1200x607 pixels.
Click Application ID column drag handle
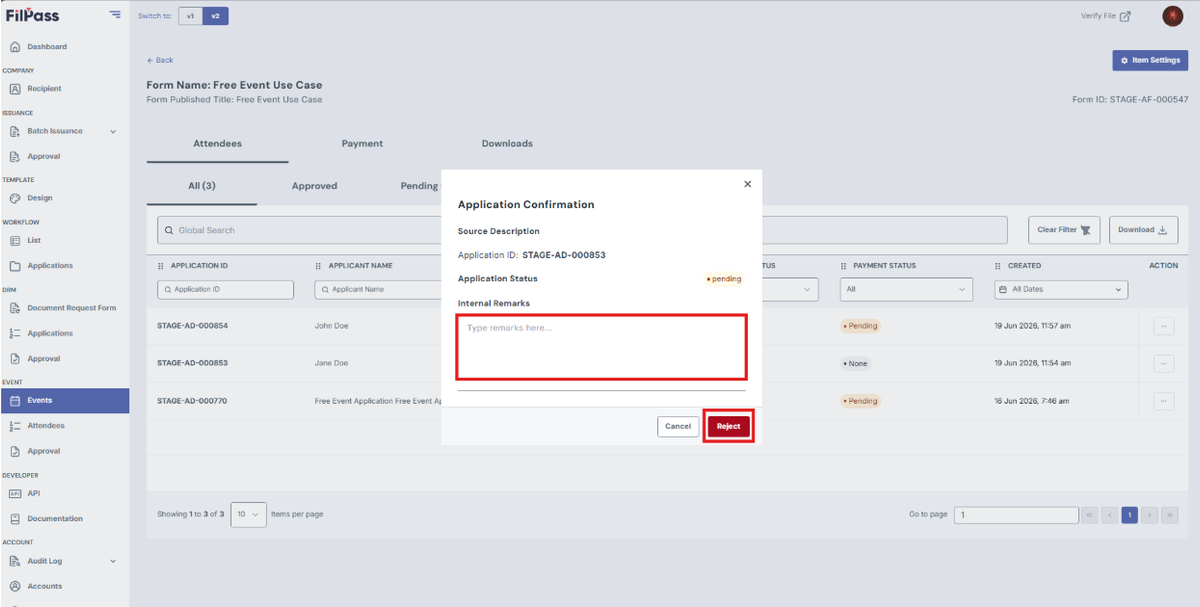pos(161,266)
